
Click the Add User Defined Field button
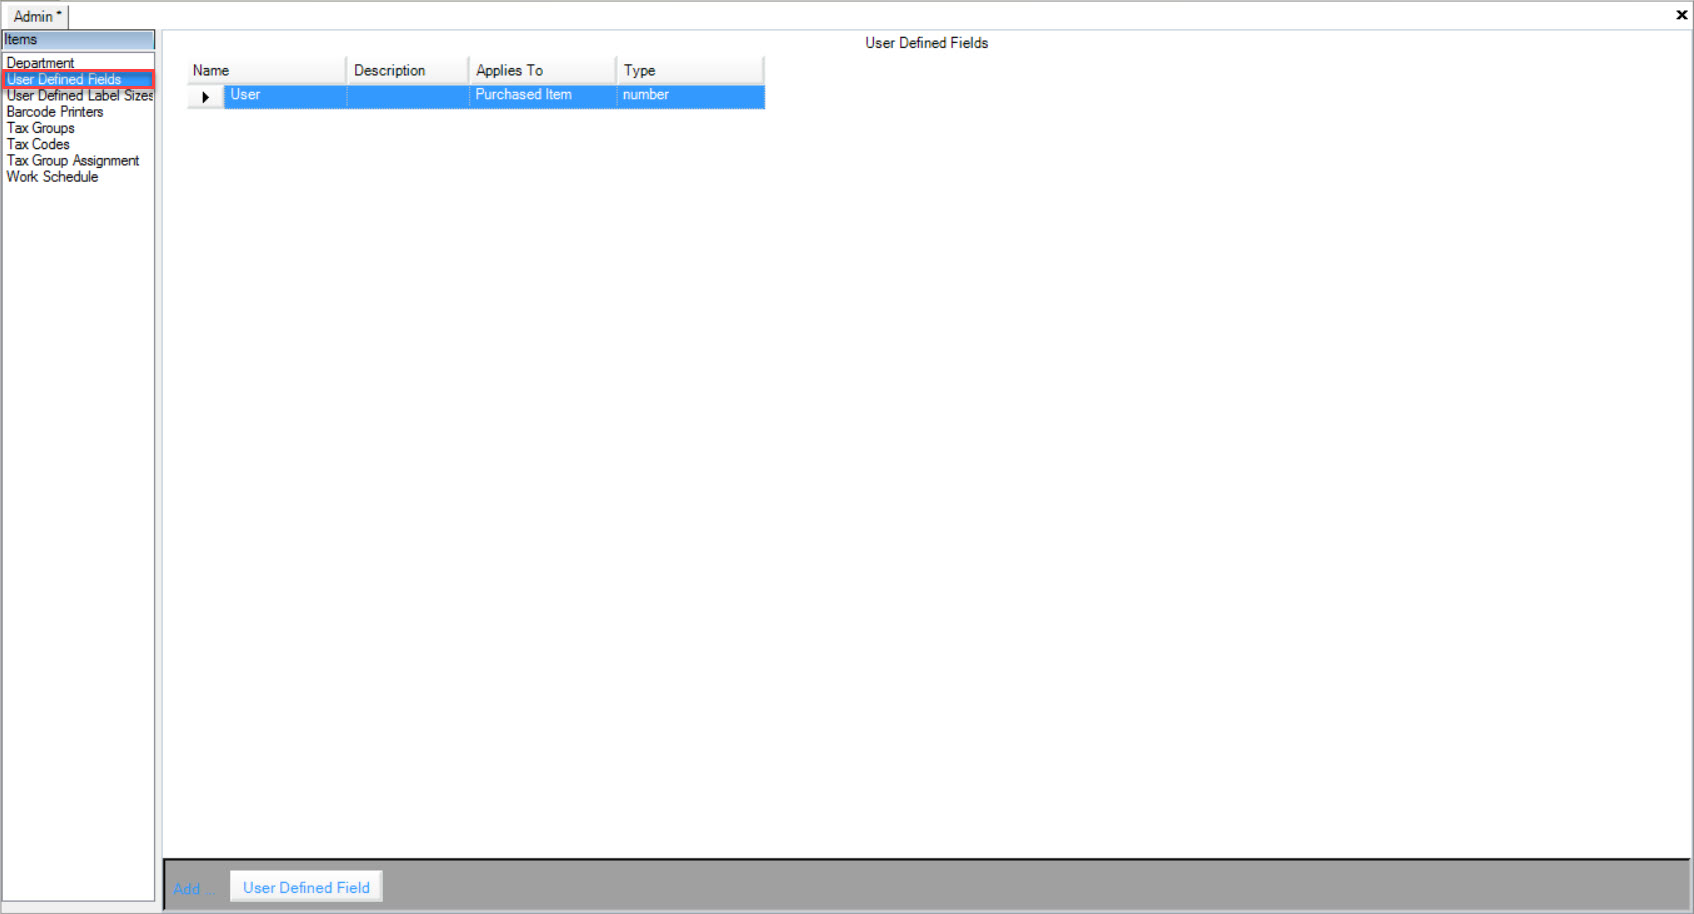306,887
